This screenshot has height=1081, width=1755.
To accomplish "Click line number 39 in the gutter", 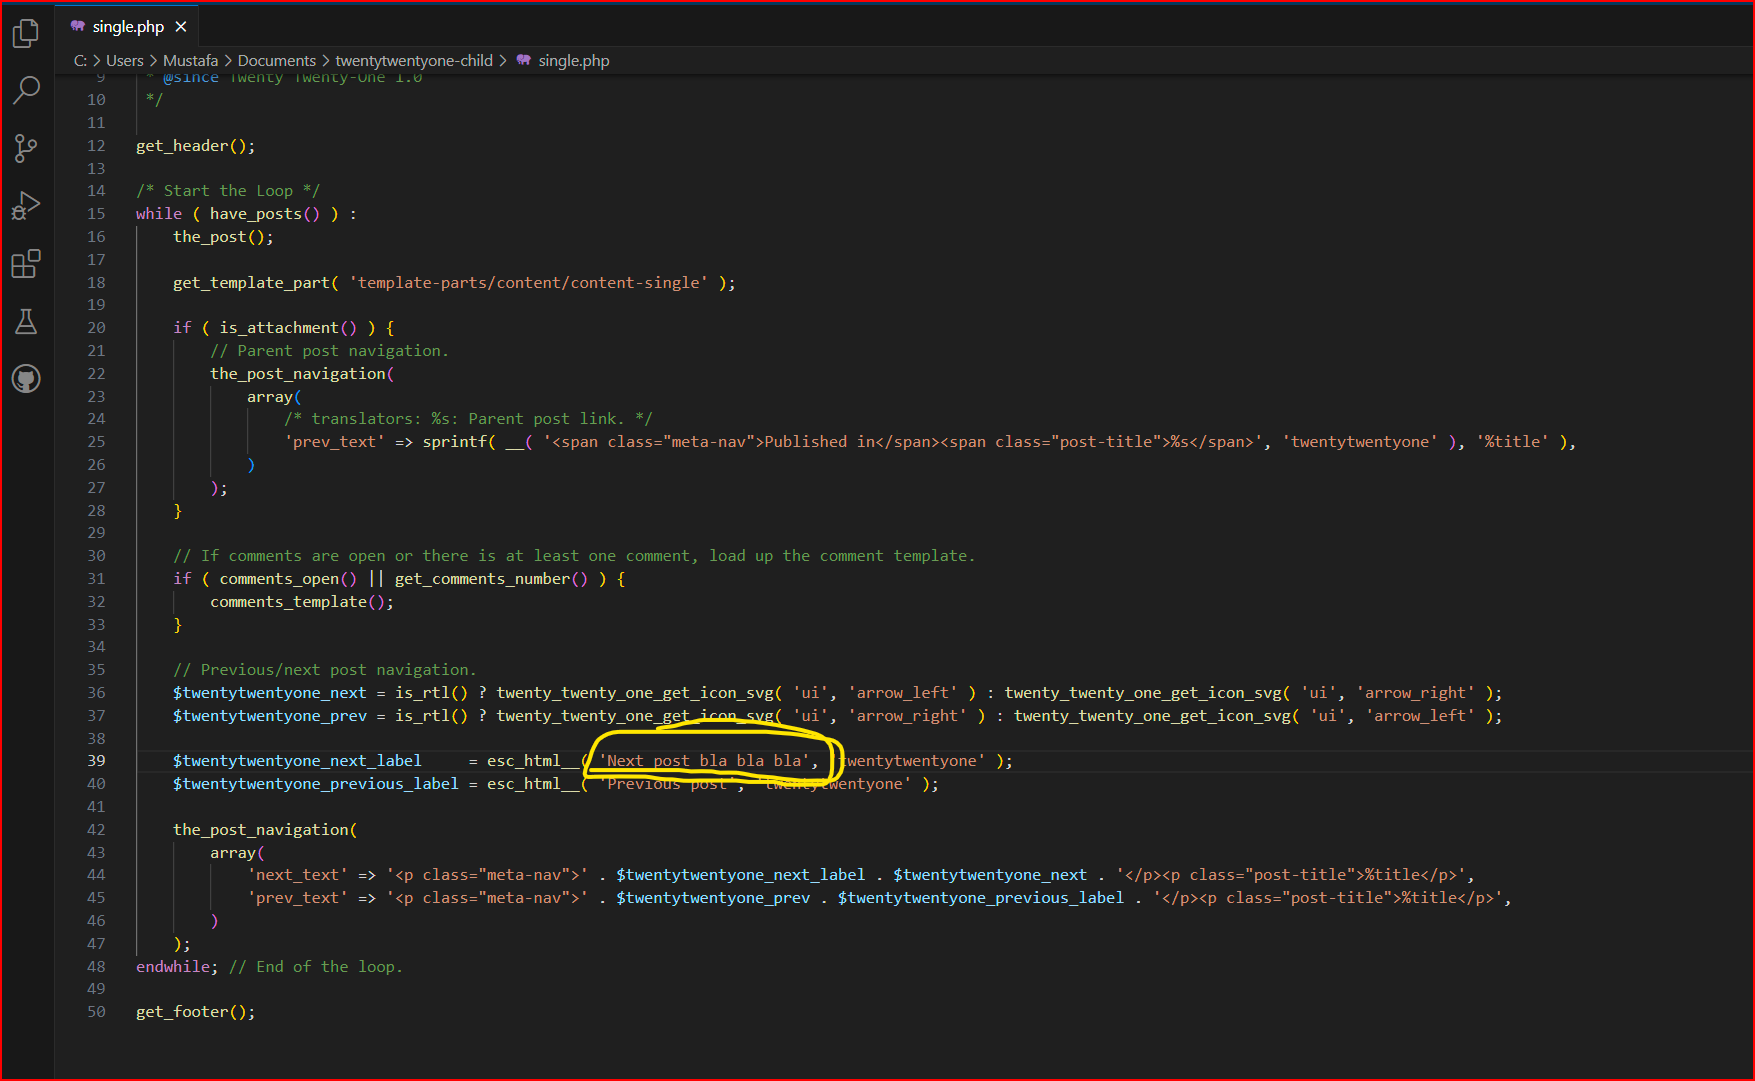I will pos(96,761).
